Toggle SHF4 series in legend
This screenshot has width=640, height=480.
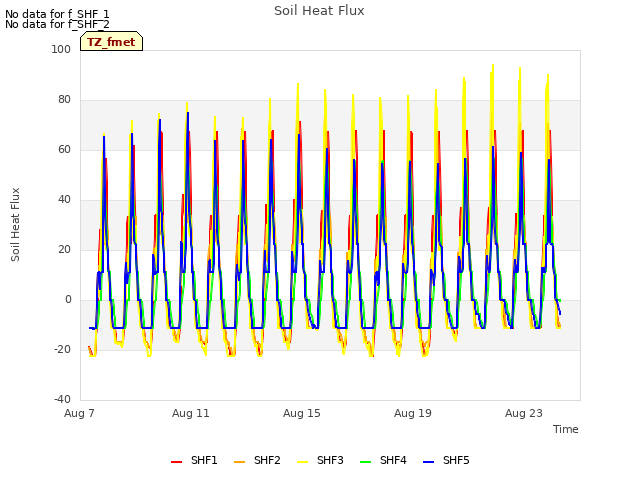(x=383, y=460)
